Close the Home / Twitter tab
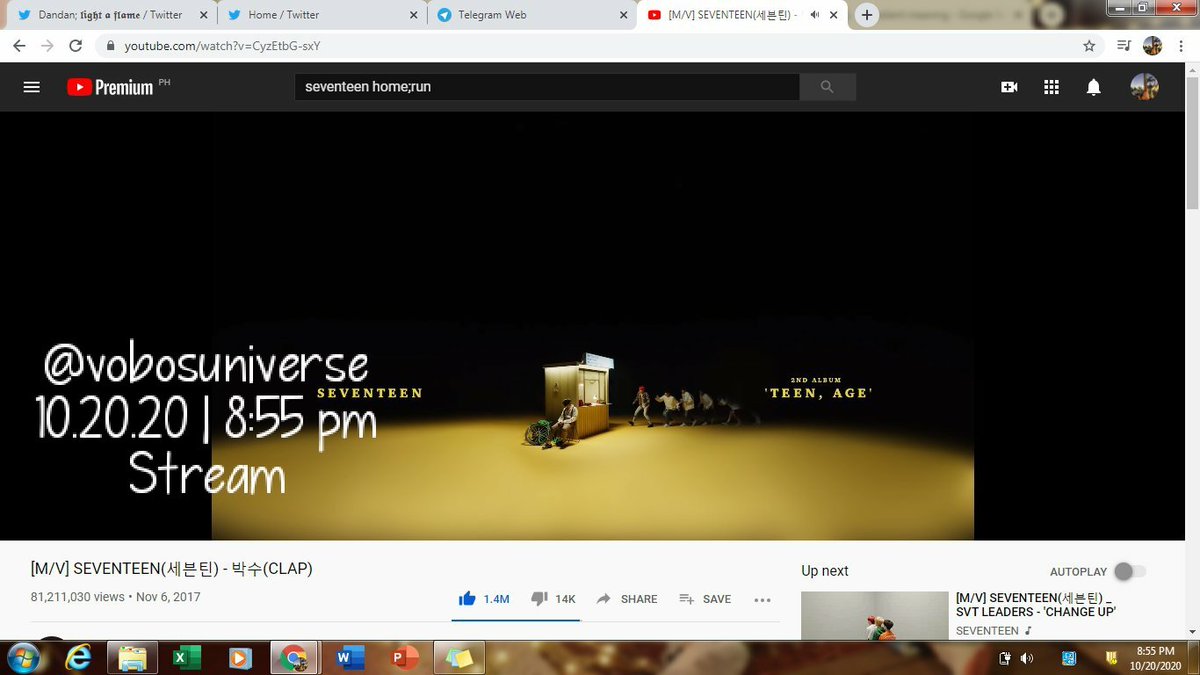The height and width of the screenshot is (675, 1200). point(411,15)
